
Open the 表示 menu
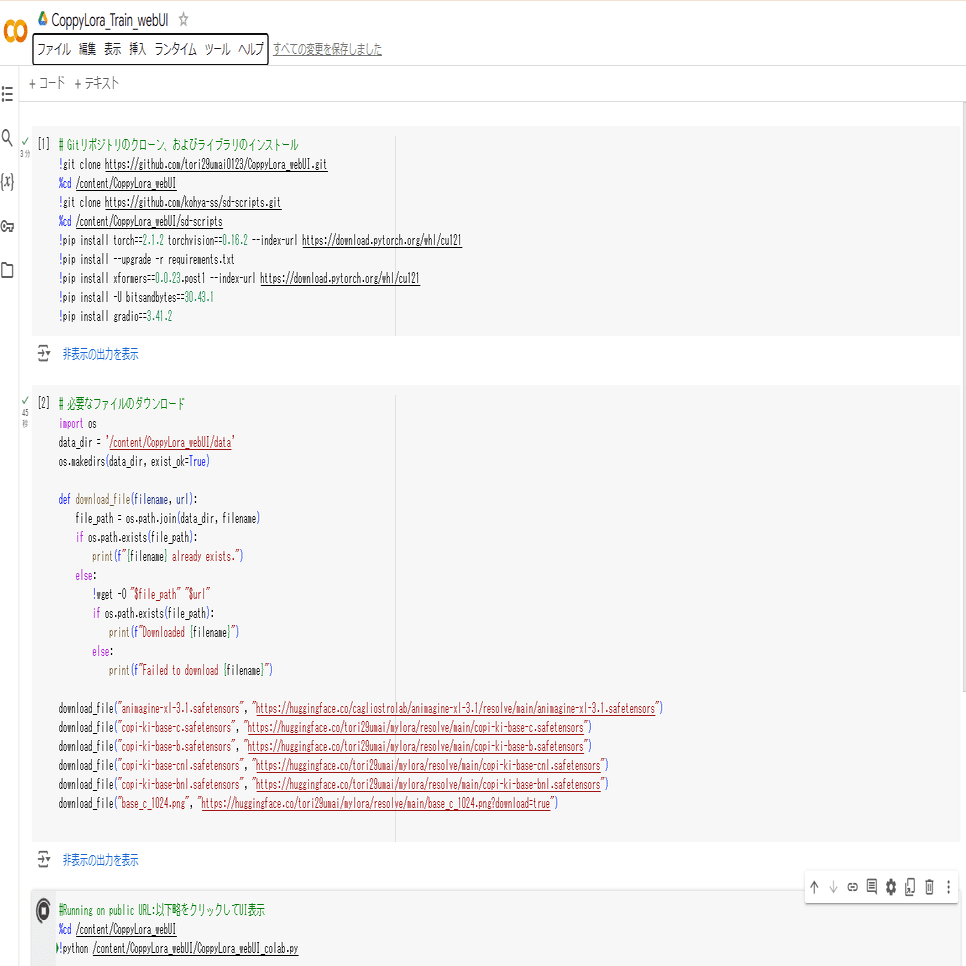(112, 49)
